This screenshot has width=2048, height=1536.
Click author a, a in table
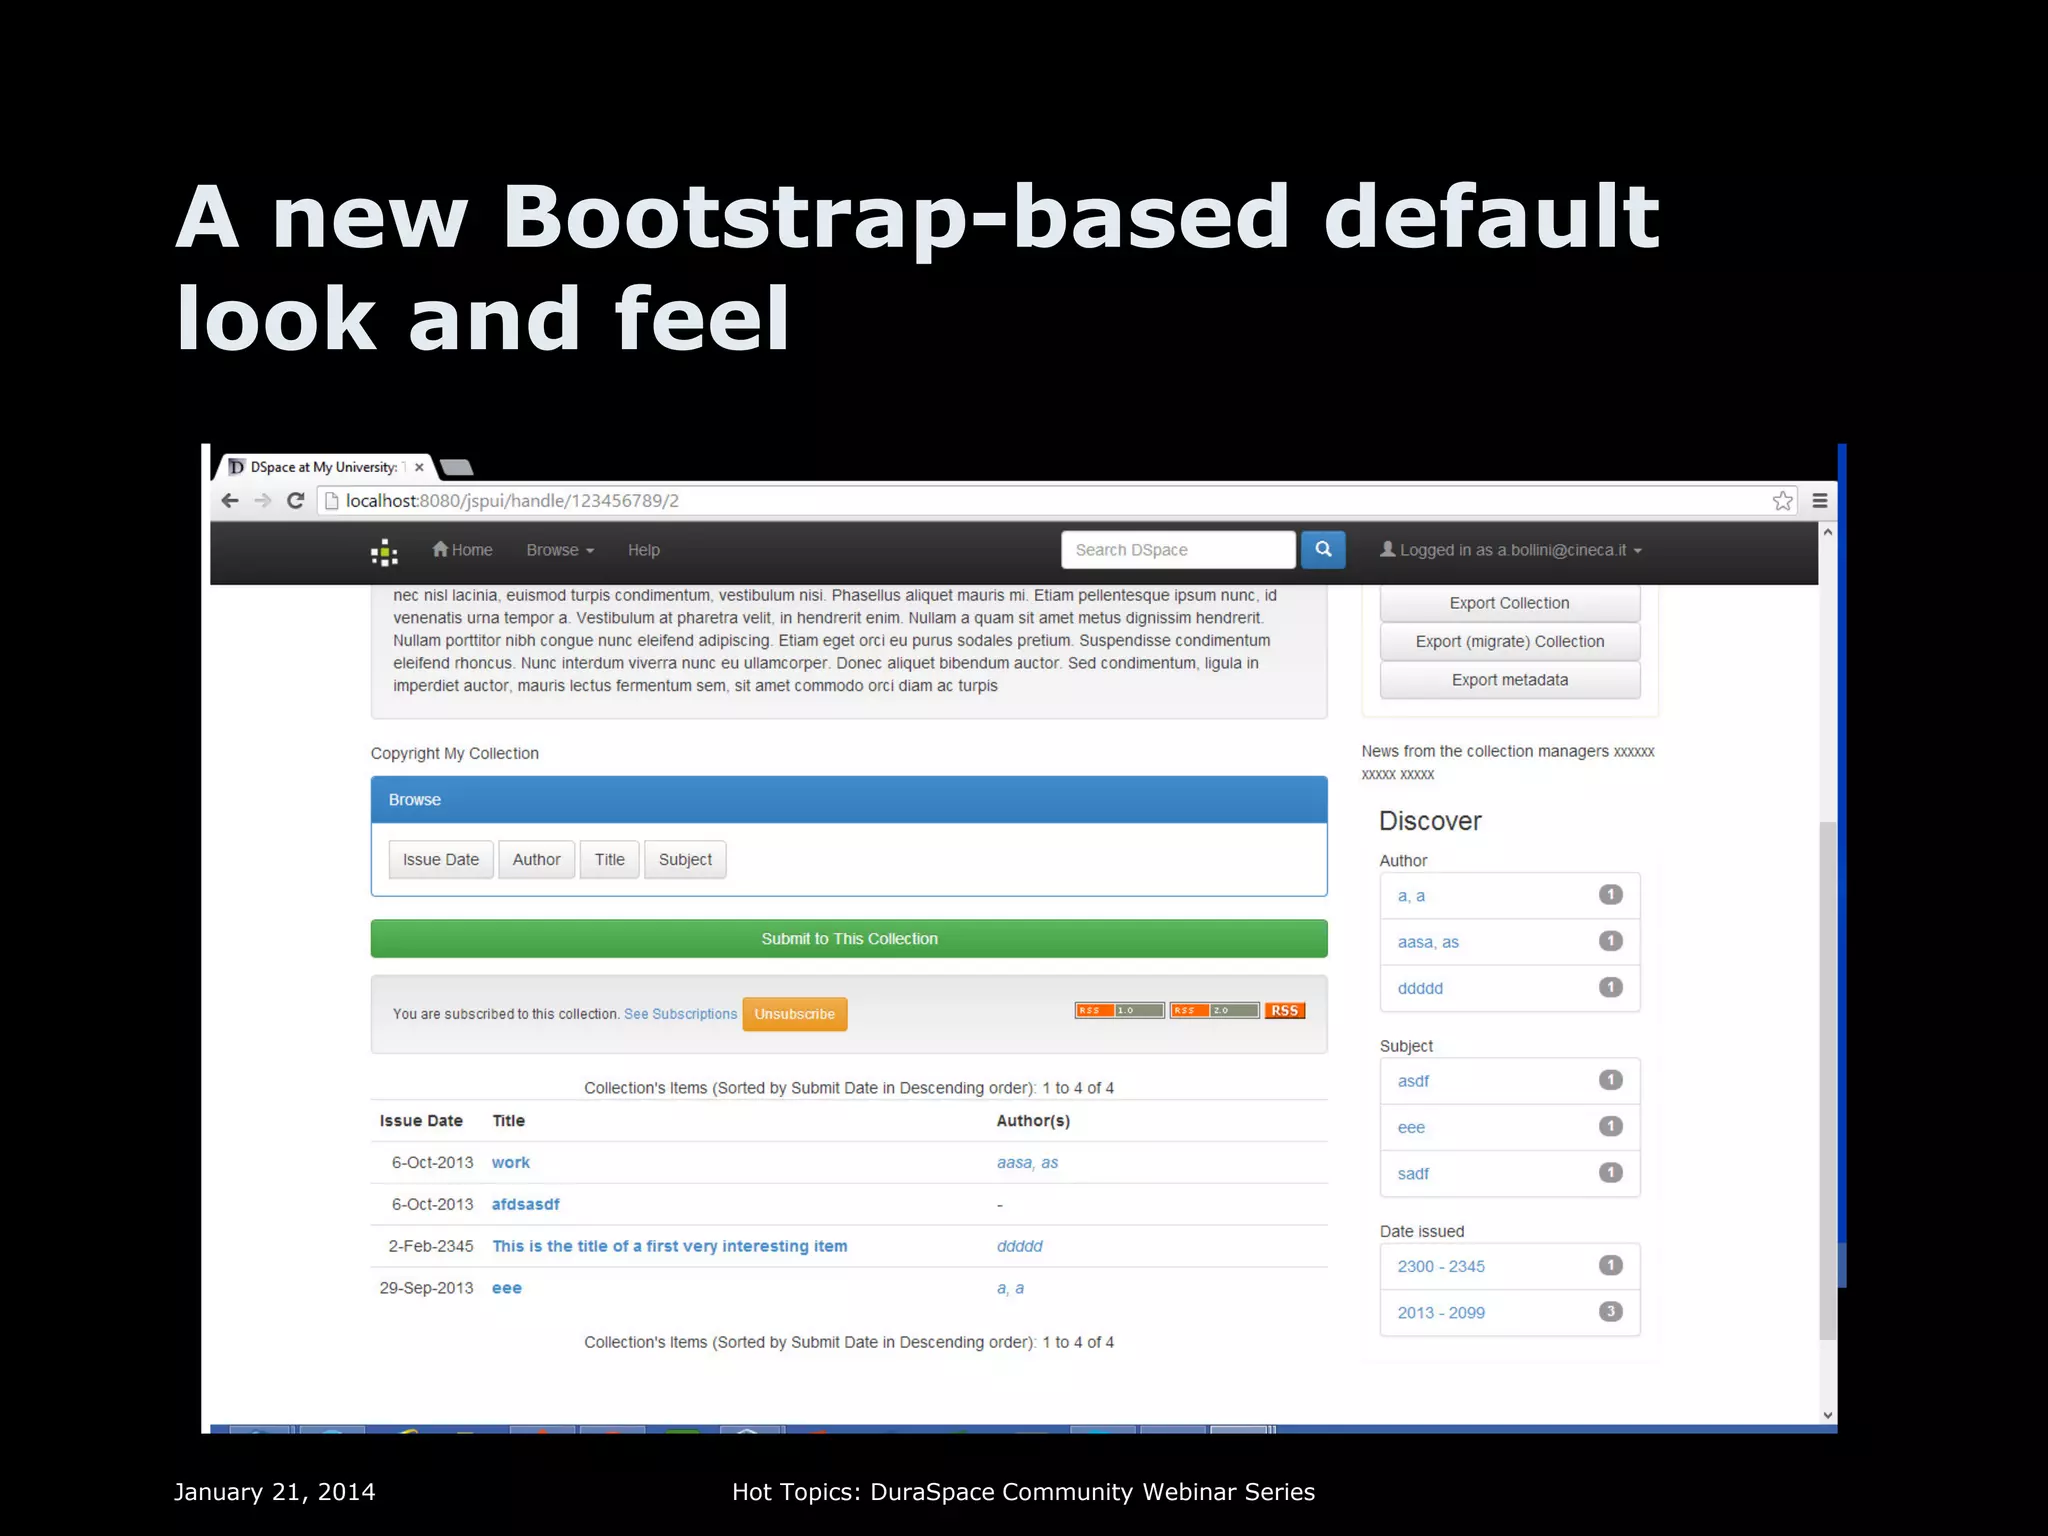[1010, 1288]
